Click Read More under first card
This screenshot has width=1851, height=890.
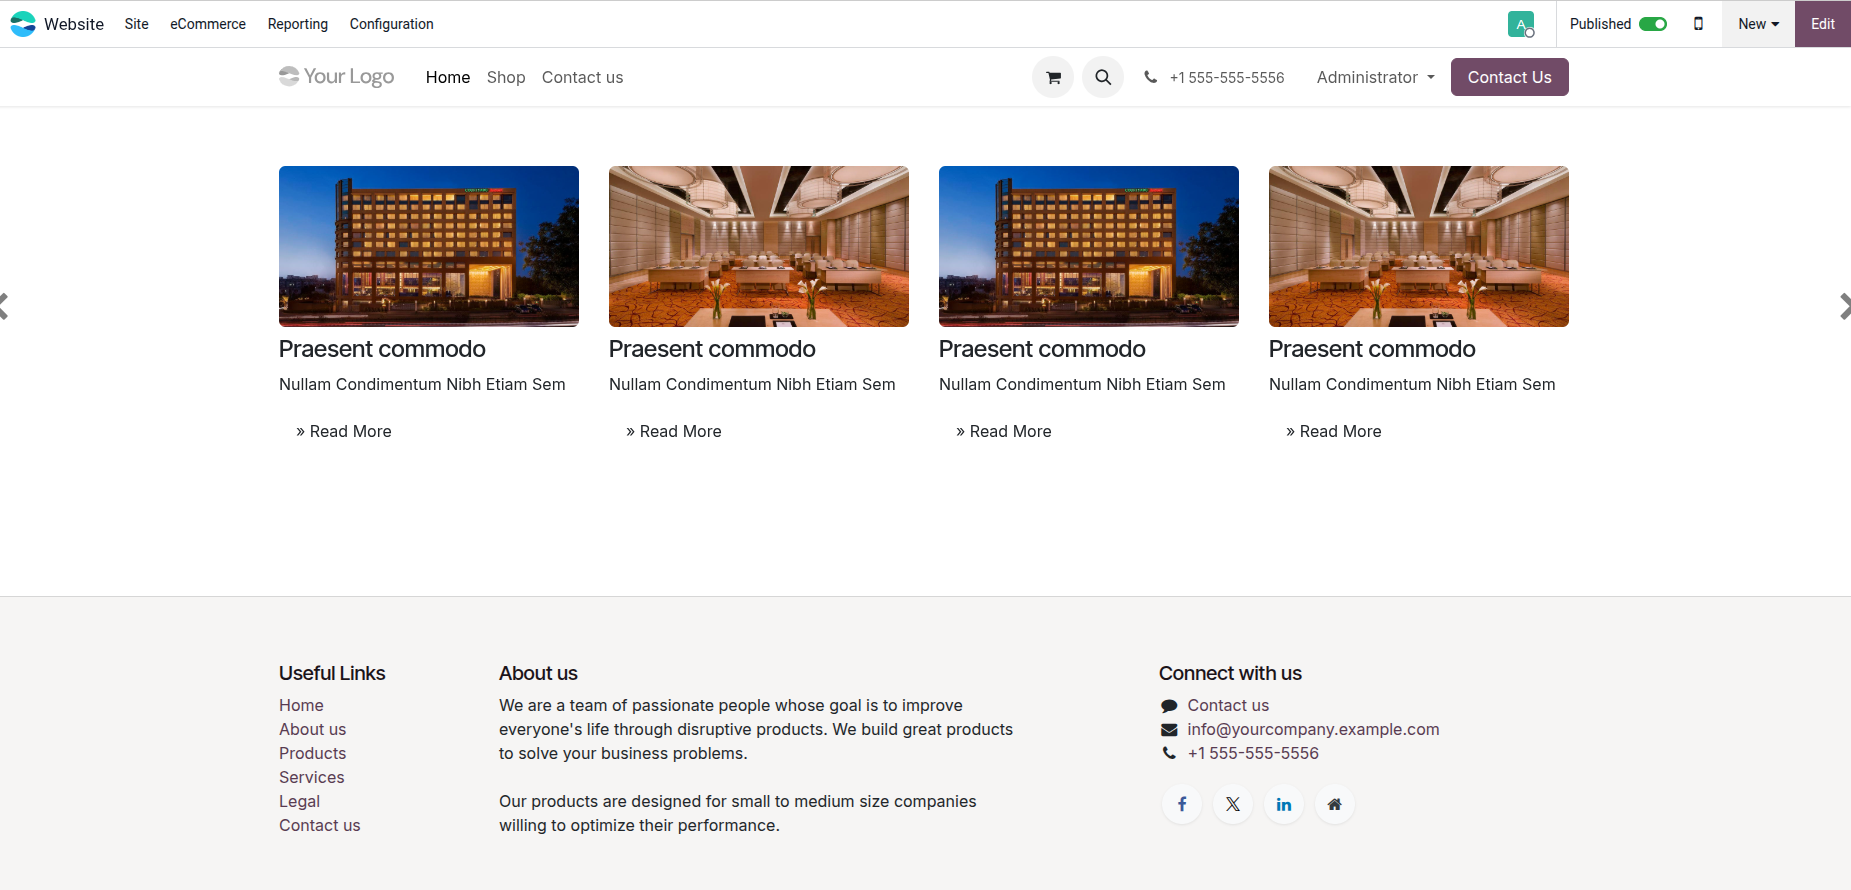(344, 431)
